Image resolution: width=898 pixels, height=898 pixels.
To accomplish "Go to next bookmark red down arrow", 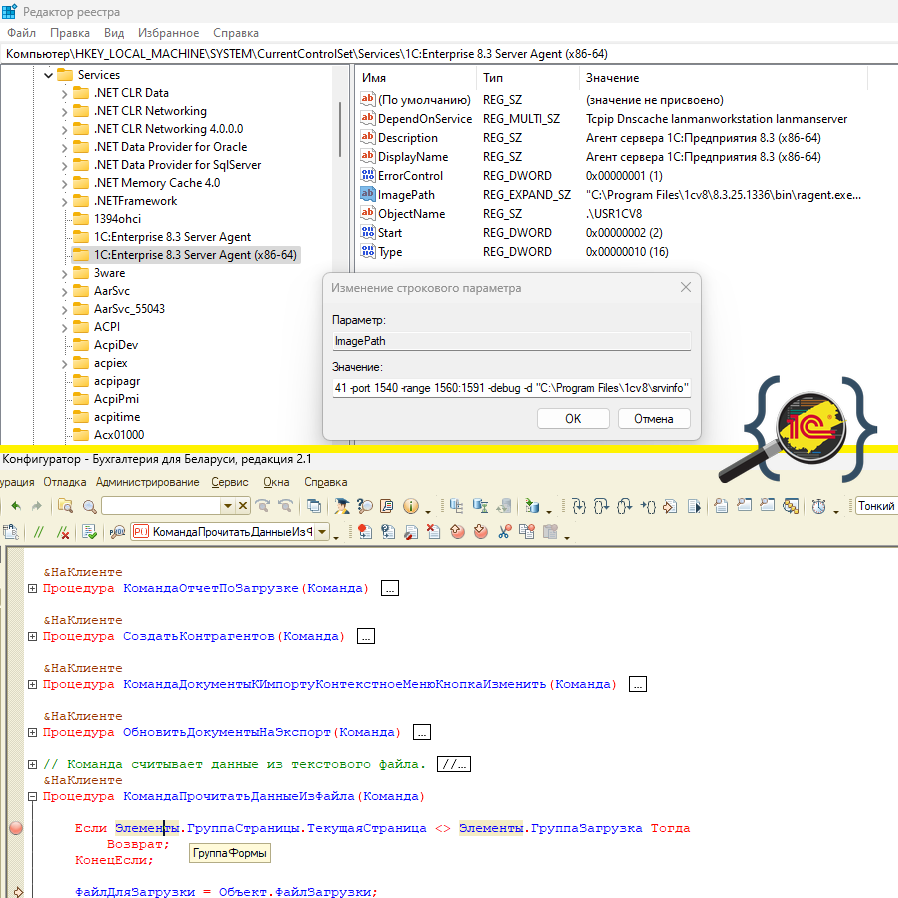I will coord(480,532).
